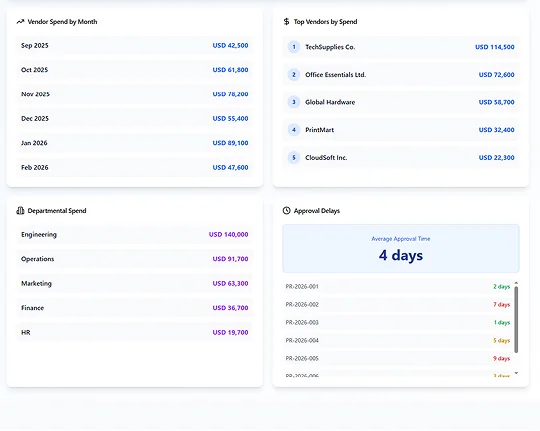
Task: Select the PrintMart vendor name
Action: (320, 130)
